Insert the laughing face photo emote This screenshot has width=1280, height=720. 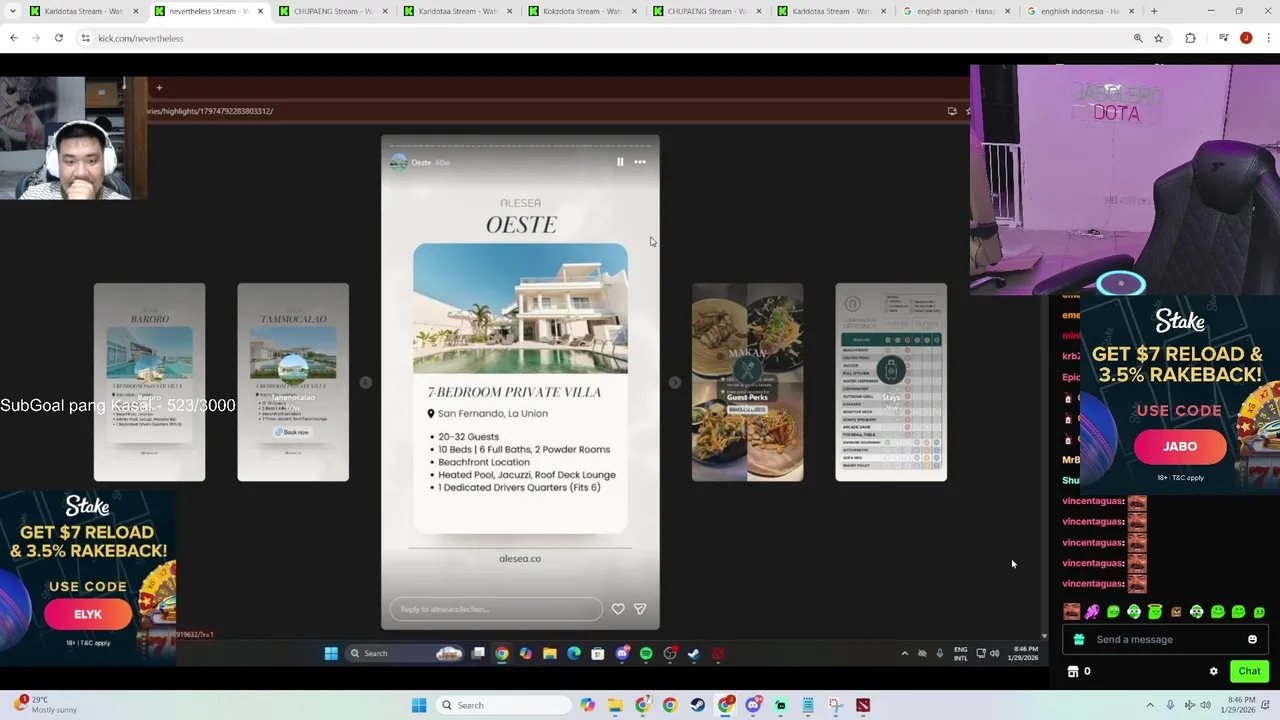pos(1072,611)
